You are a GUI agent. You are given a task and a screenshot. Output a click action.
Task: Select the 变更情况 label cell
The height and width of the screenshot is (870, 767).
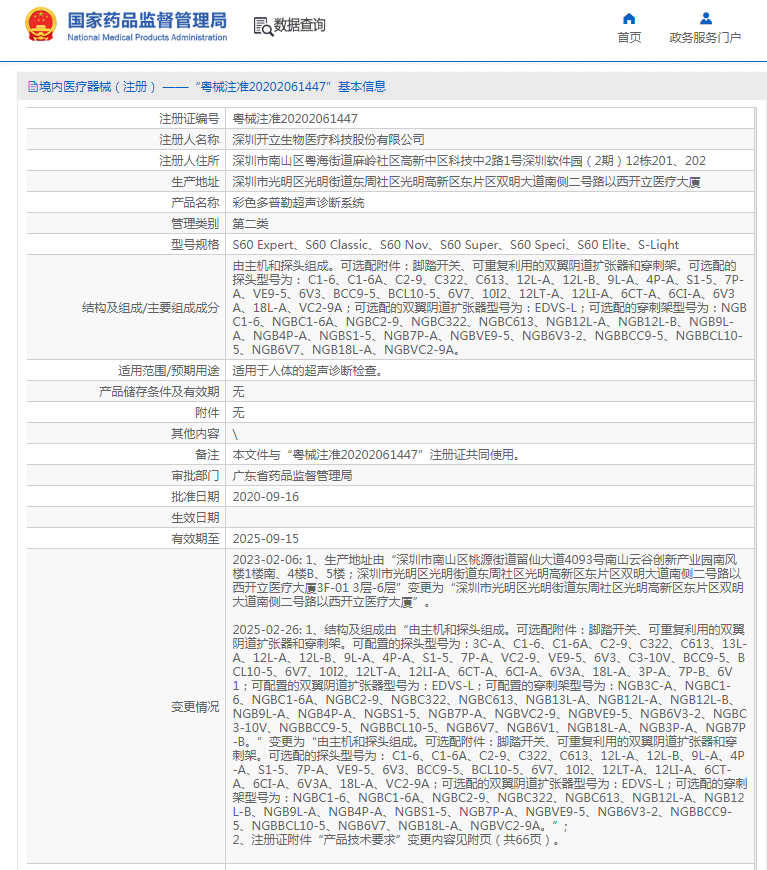(126, 707)
